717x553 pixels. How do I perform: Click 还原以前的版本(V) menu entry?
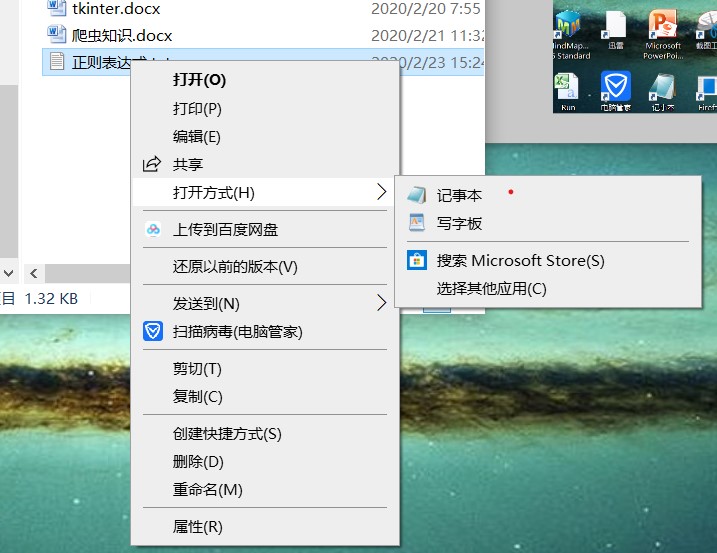(235, 267)
